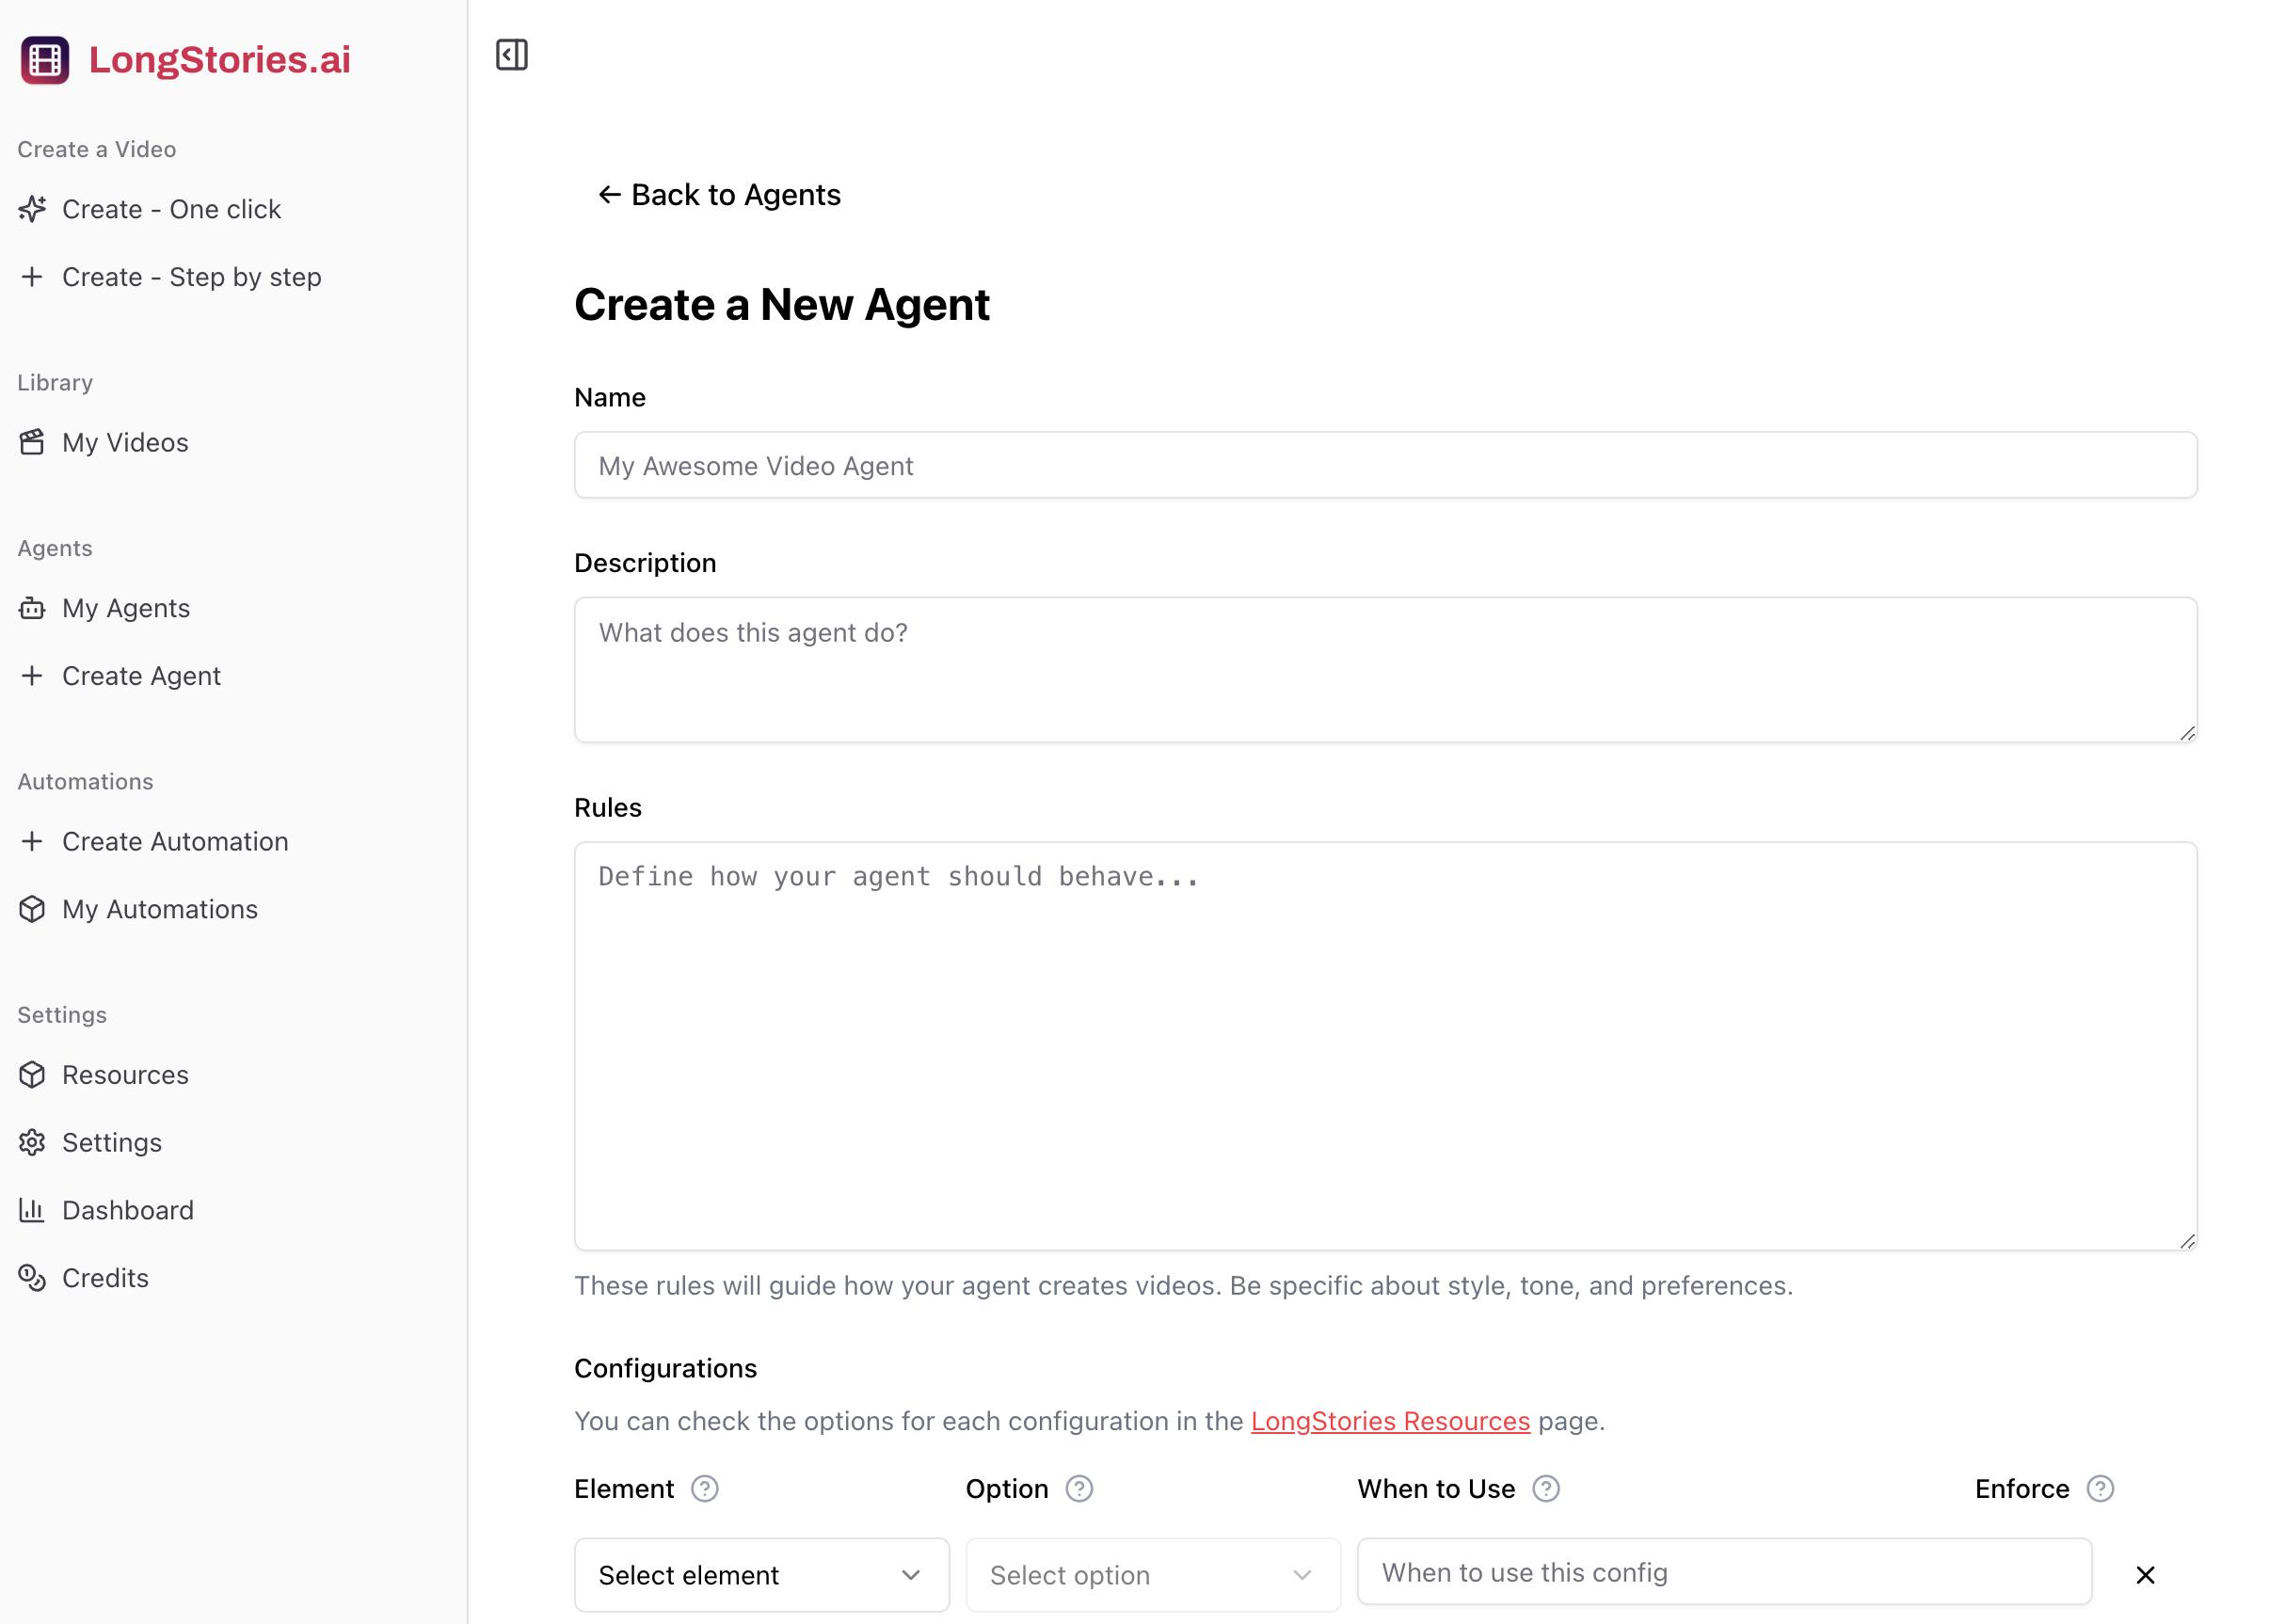2285x1624 pixels.
Task: Open the Select option dropdown
Action: click(1152, 1575)
